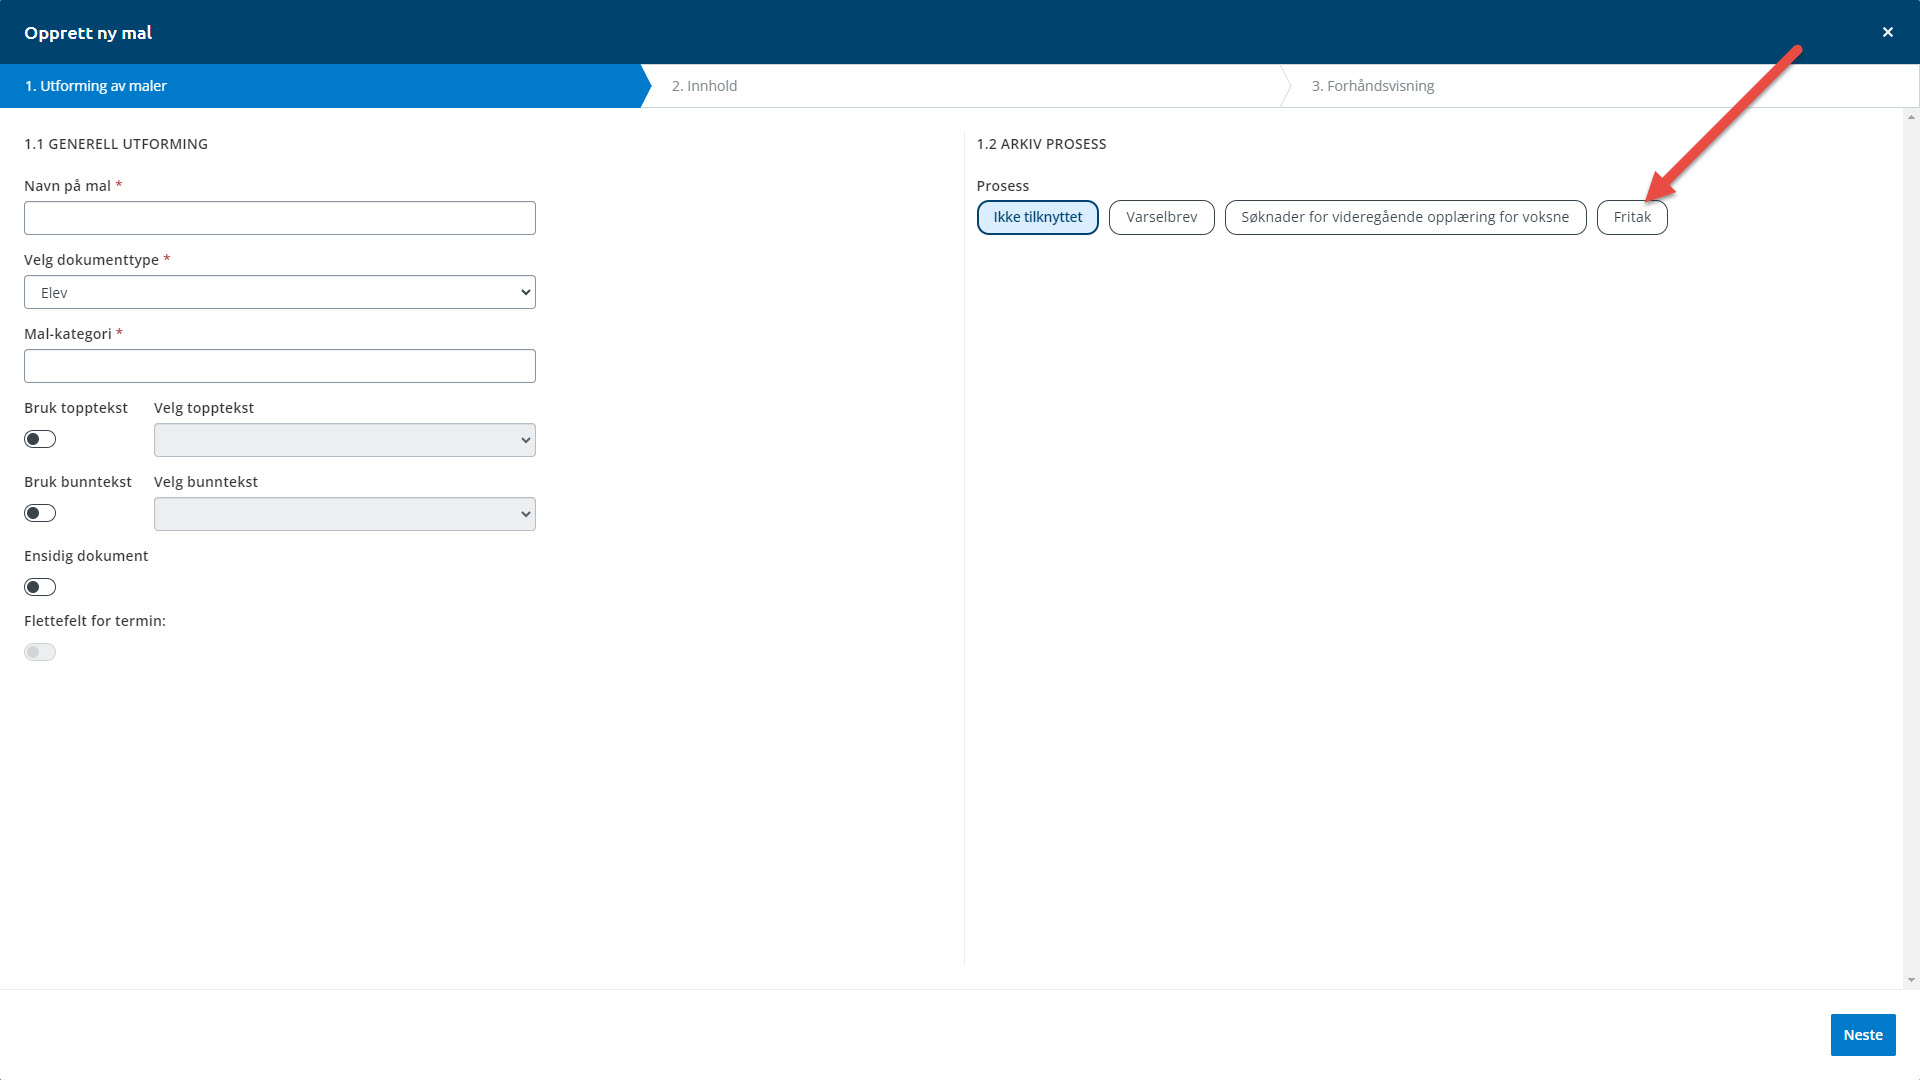Choose the Ikke tilknyttet process option
The width and height of the screenshot is (1920, 1080).
[1037, 217]
